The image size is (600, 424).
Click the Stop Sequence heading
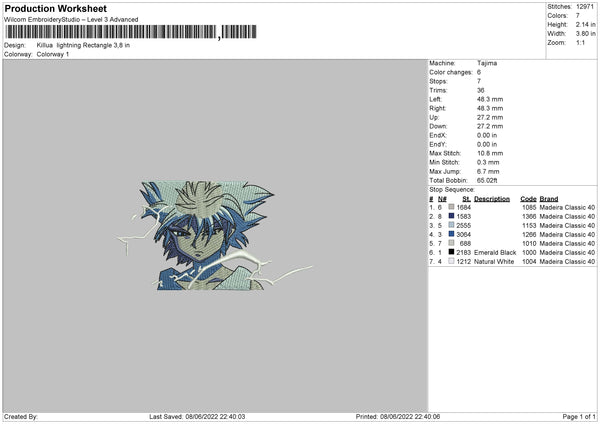(452, 190)
